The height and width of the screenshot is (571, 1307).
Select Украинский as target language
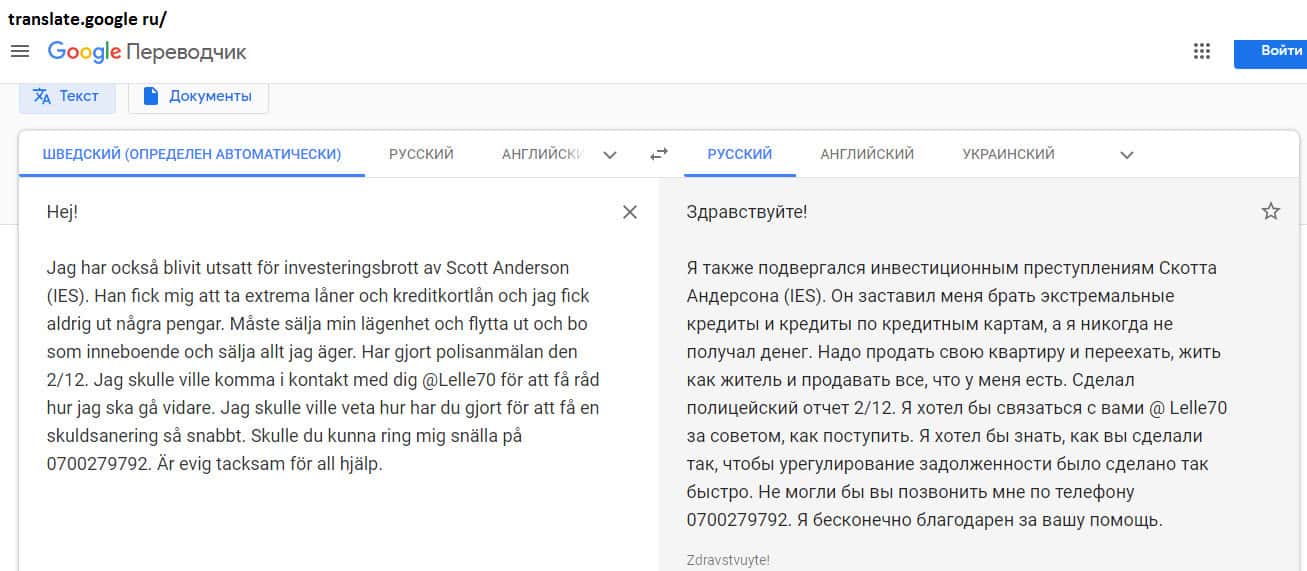point(1008,154)
